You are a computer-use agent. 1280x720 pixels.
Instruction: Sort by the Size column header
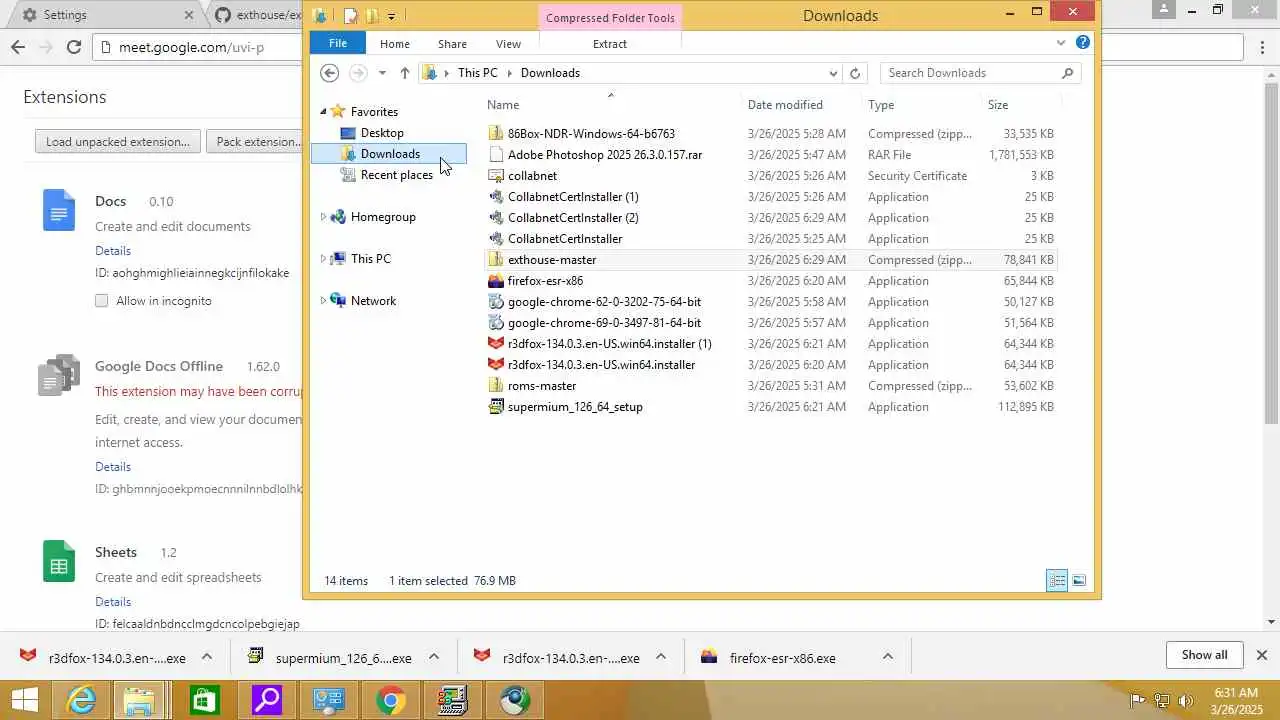point(998,105)
